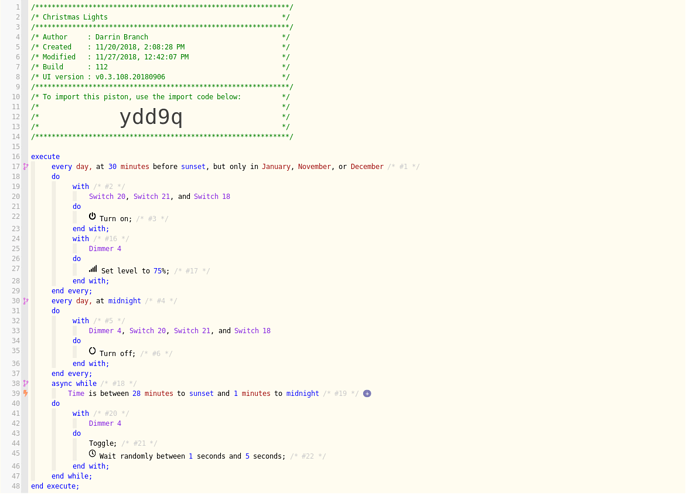Click the modified date 11/27/2018, 12:42:07 PM
690x495 pixels.
tap(142, 57)
